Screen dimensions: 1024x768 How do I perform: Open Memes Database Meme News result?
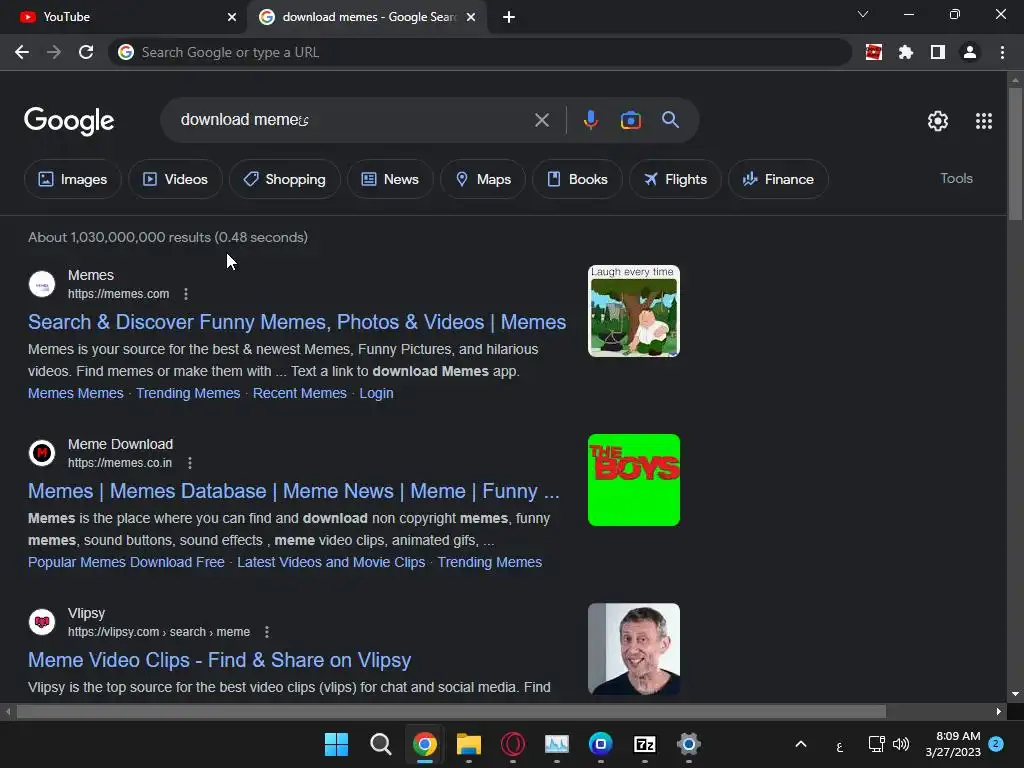294,491
